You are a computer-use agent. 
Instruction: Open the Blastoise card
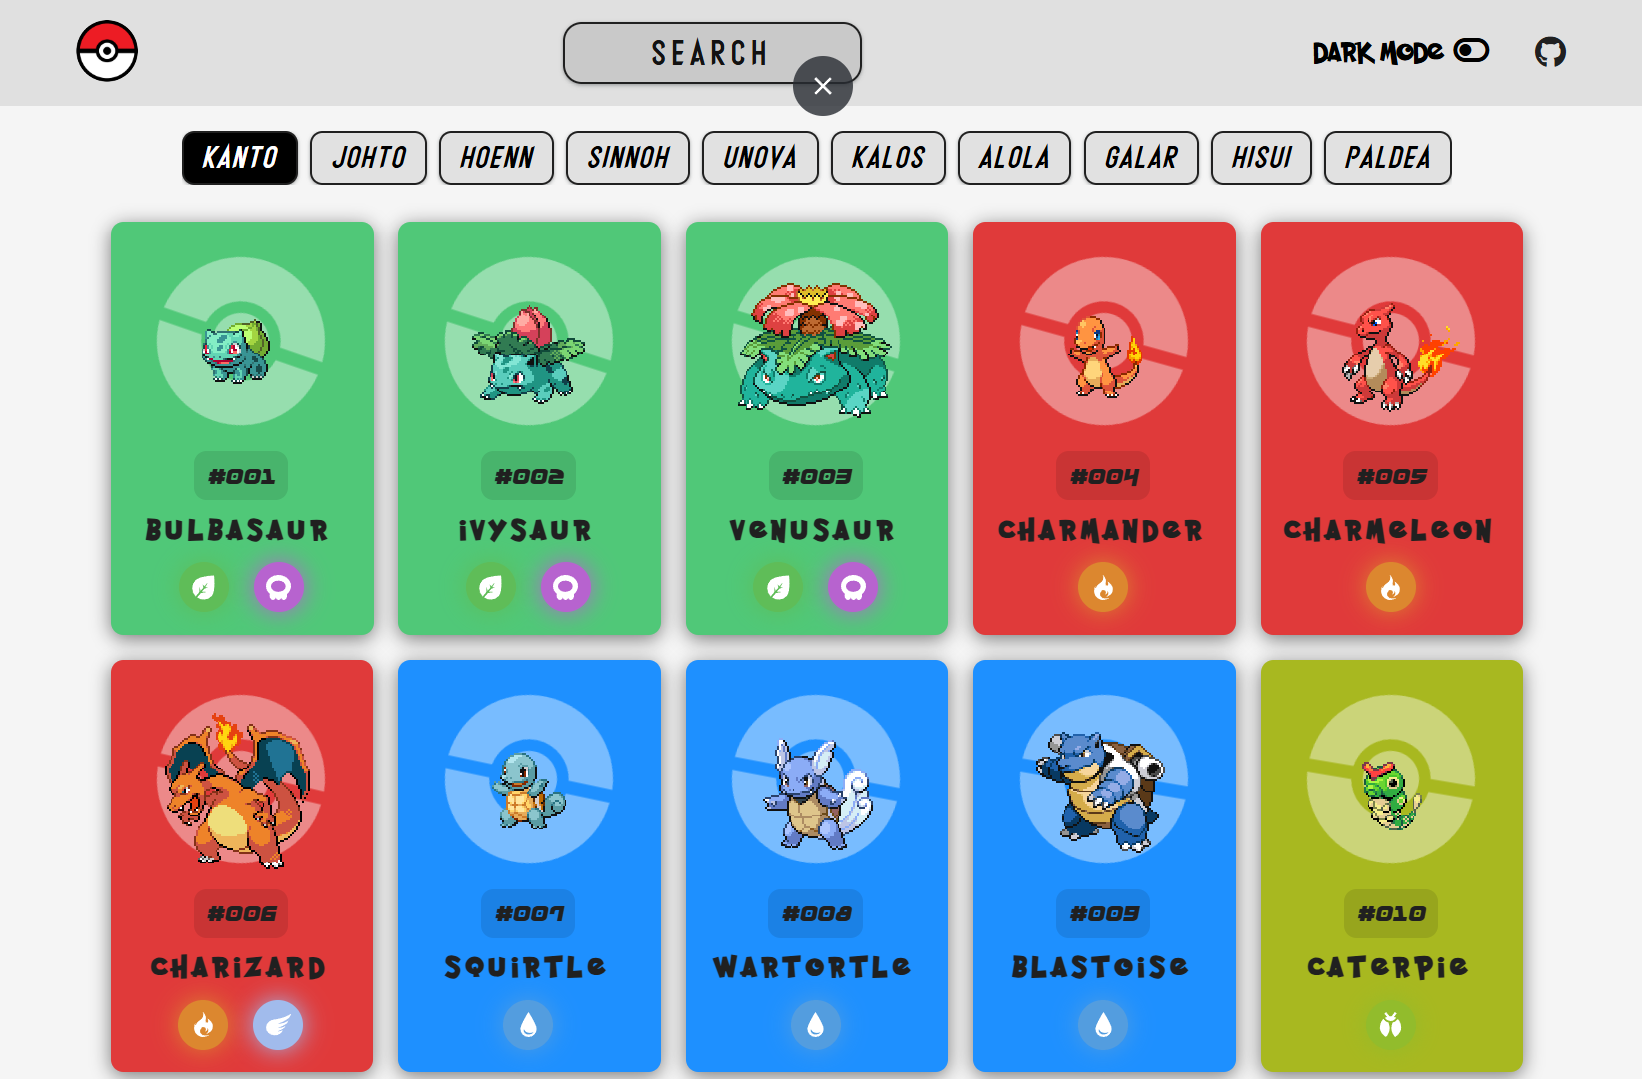point(1104,865)
